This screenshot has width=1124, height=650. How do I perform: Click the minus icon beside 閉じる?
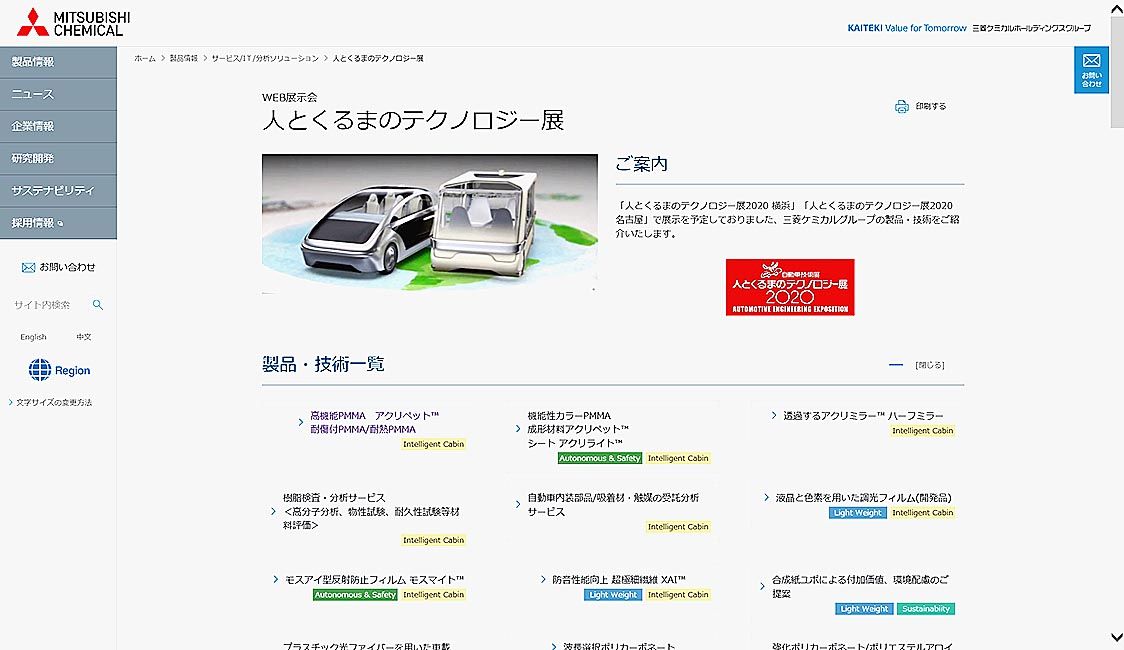click(896, 365)
